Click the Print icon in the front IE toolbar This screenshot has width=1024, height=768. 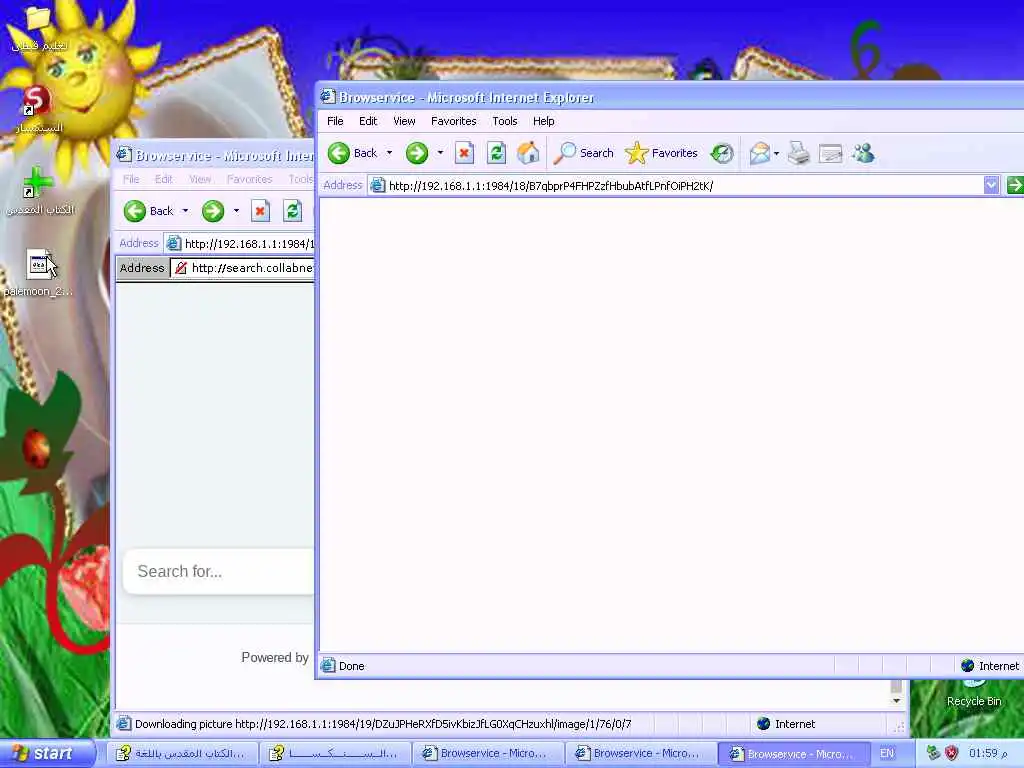pos(798,153)
